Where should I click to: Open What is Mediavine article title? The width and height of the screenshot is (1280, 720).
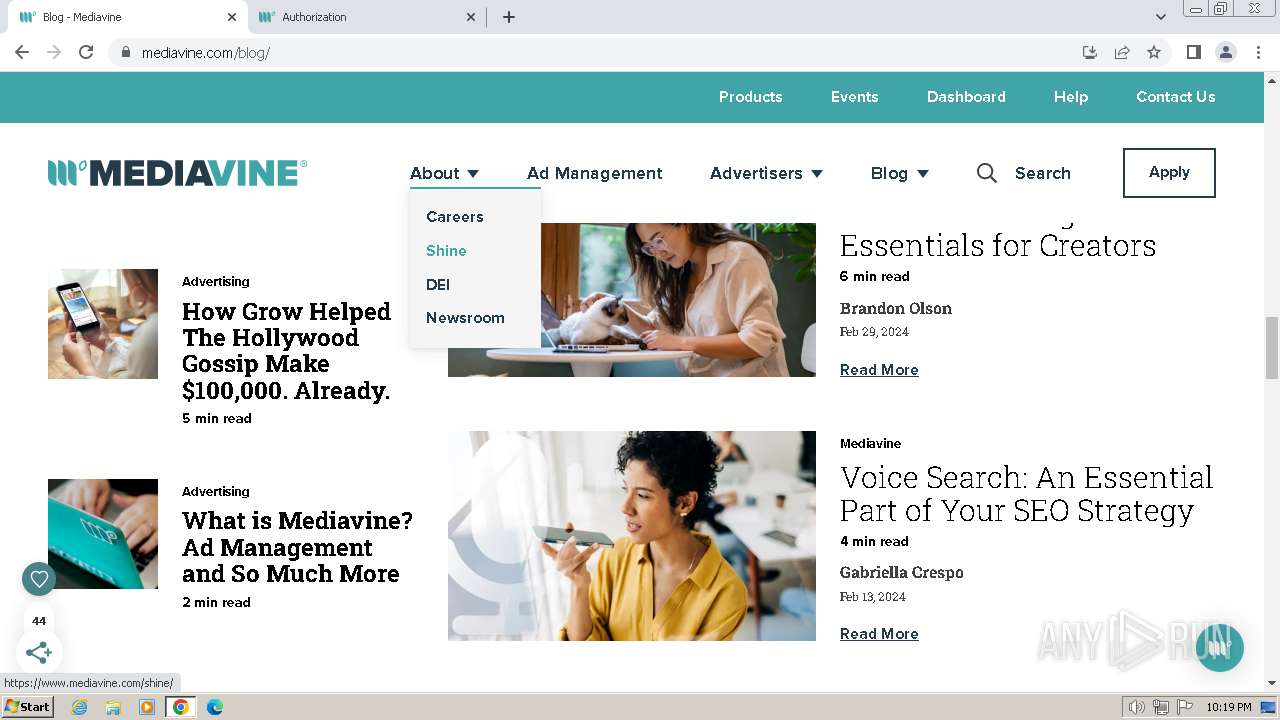click(297, 547)
